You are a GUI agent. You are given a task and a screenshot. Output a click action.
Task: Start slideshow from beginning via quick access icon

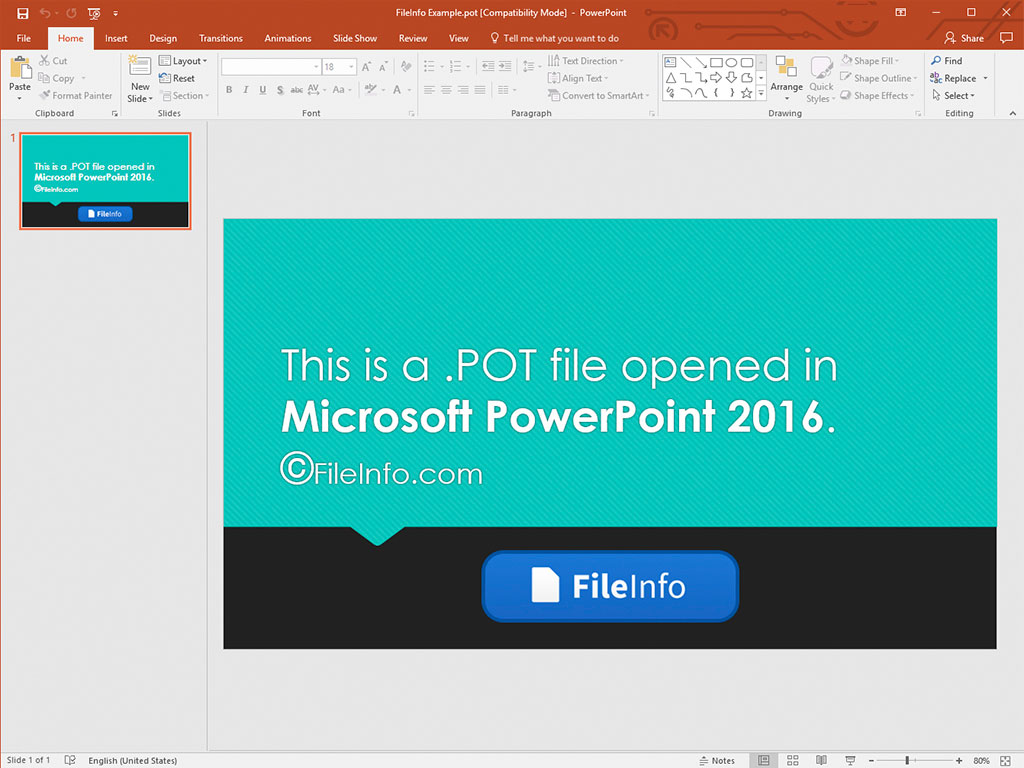pyautogui.click(x=94, y=13)
